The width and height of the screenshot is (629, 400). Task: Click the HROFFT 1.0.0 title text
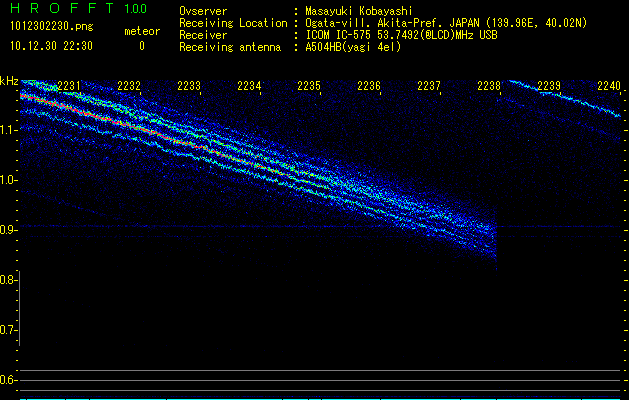[78, 8]
